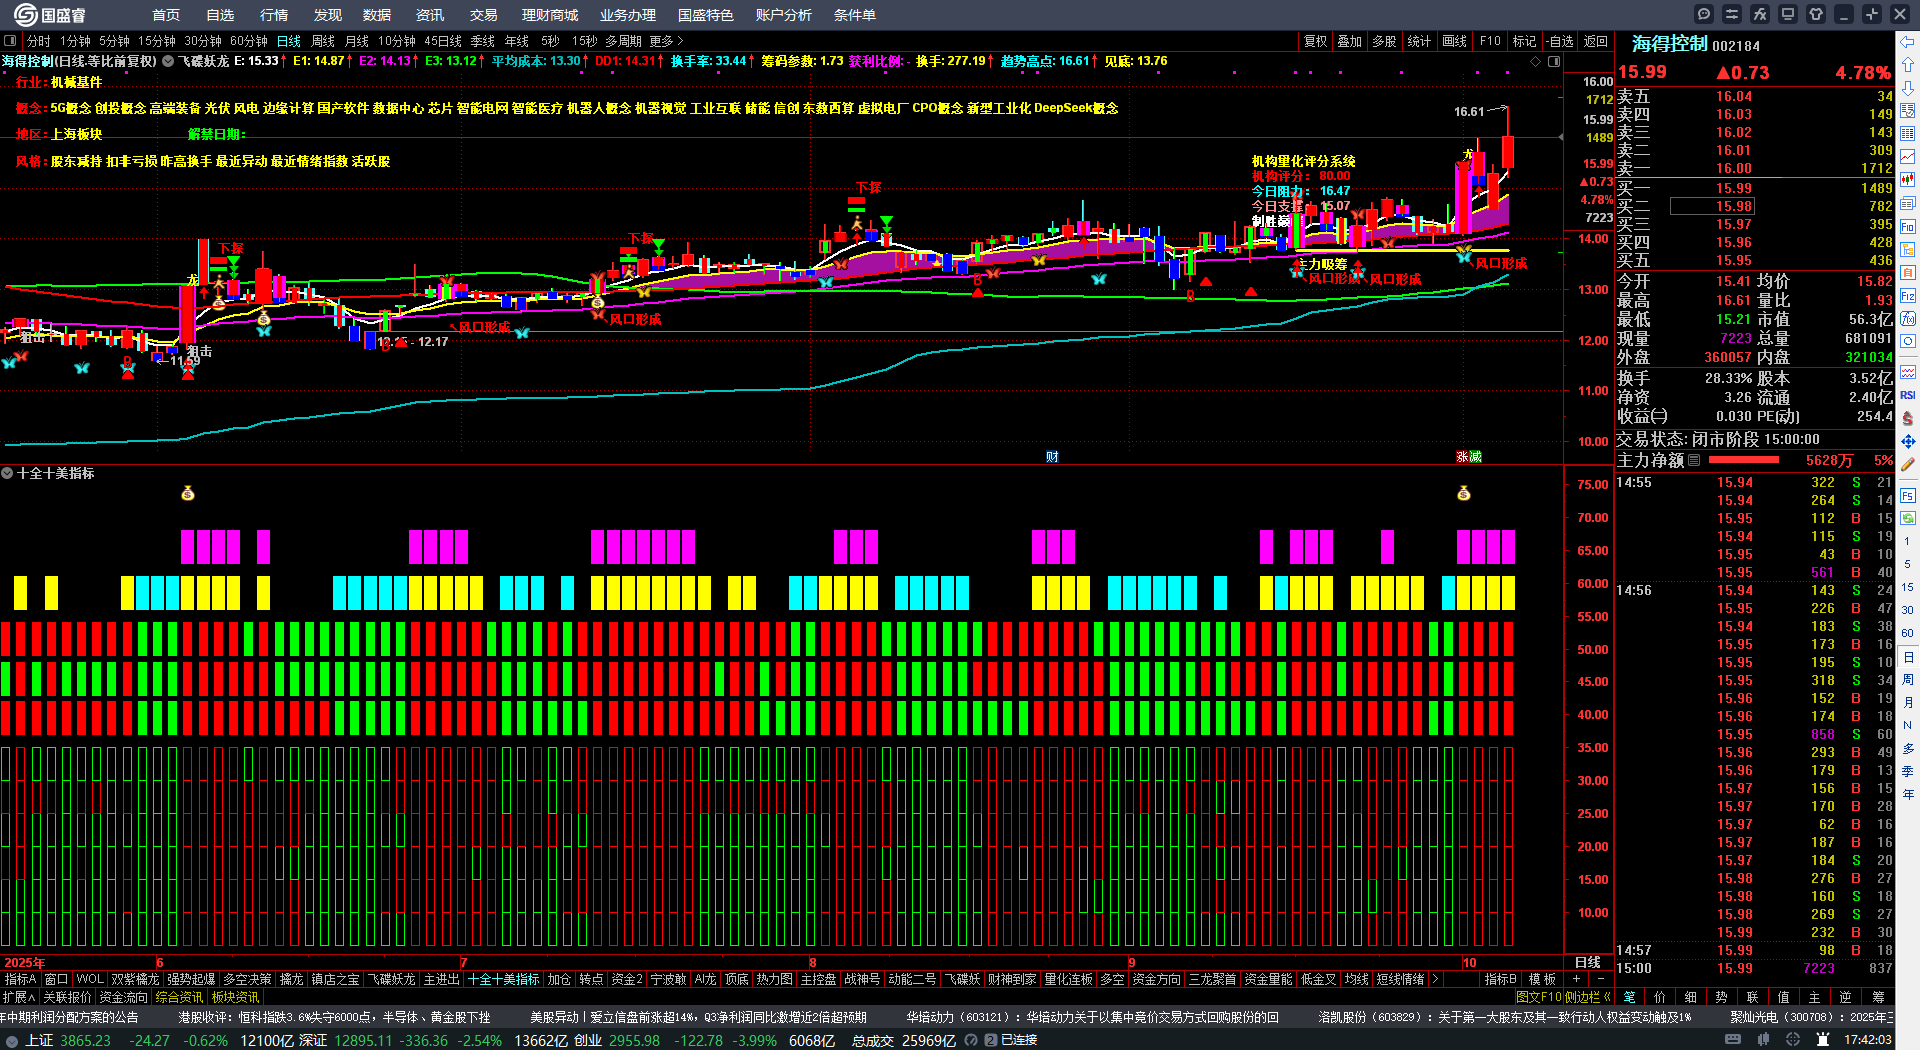Screen dimensions: 1920x1050
Task: Click the 日线 label under price axis
Action: coord(1588,962)
